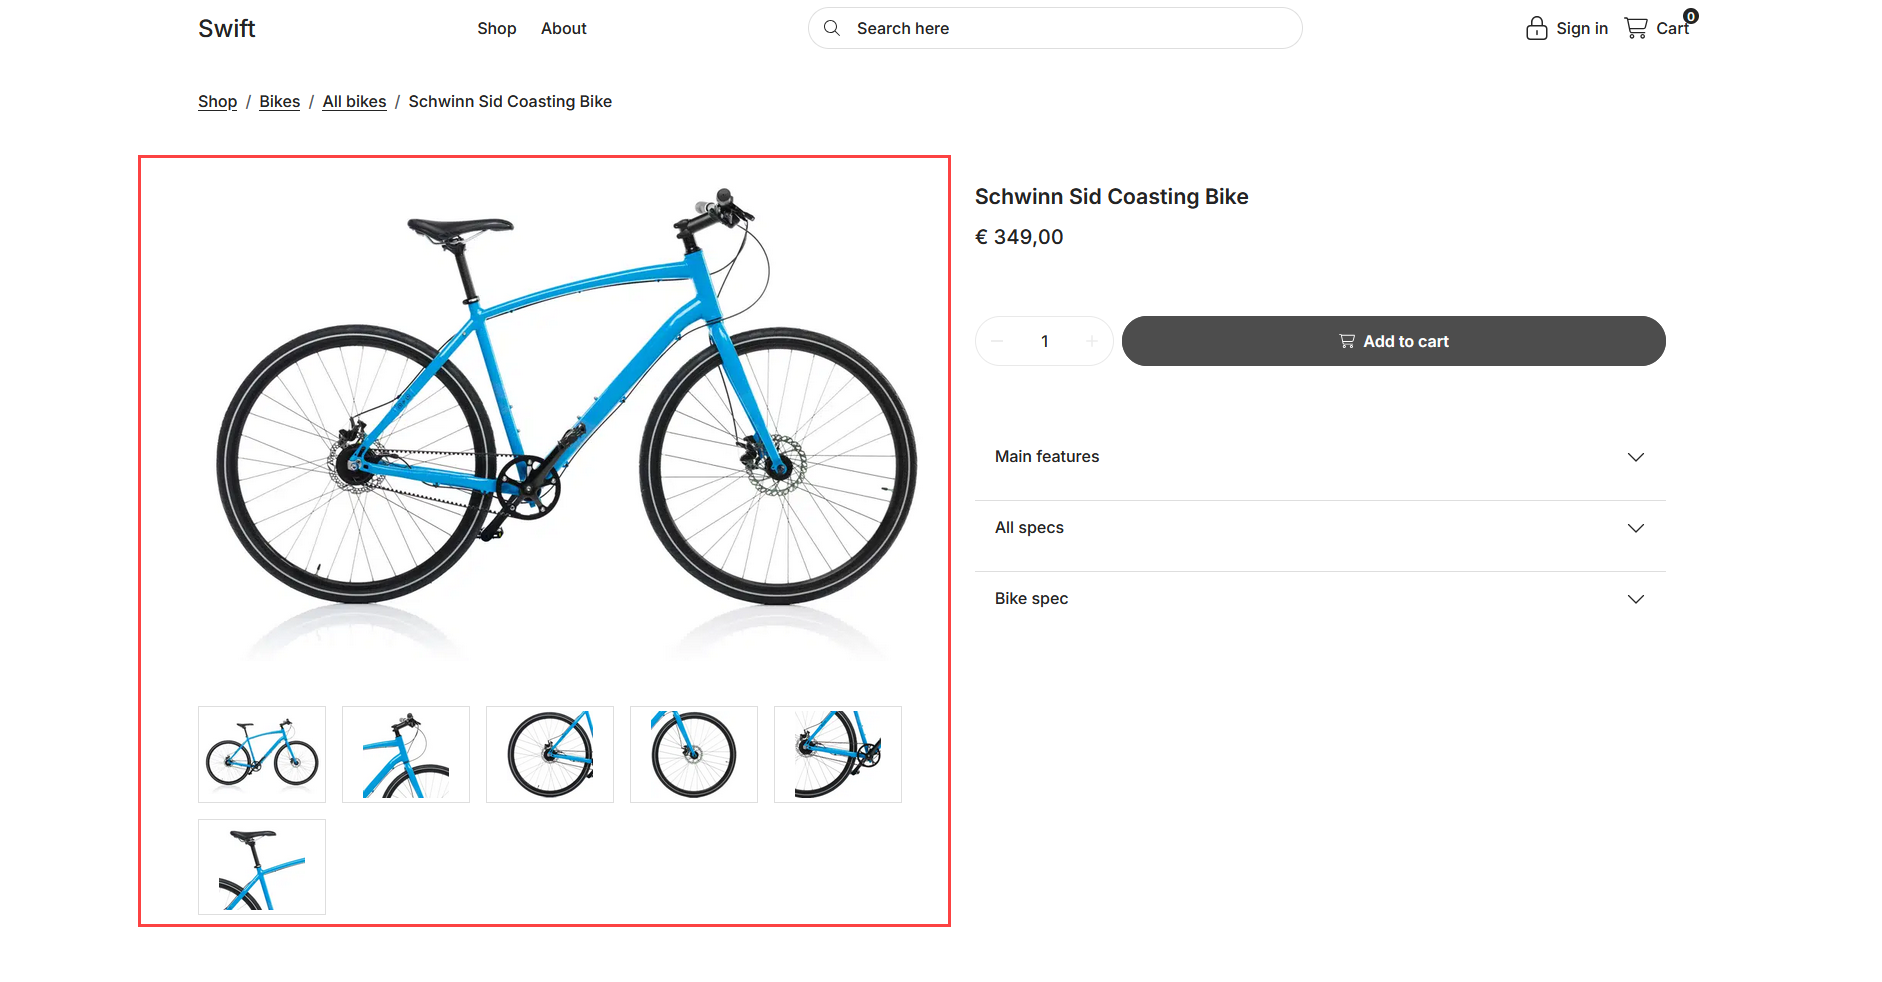1882x982 pixels.
Task: Click the Shop breadcrumb link
Action: 217,101
